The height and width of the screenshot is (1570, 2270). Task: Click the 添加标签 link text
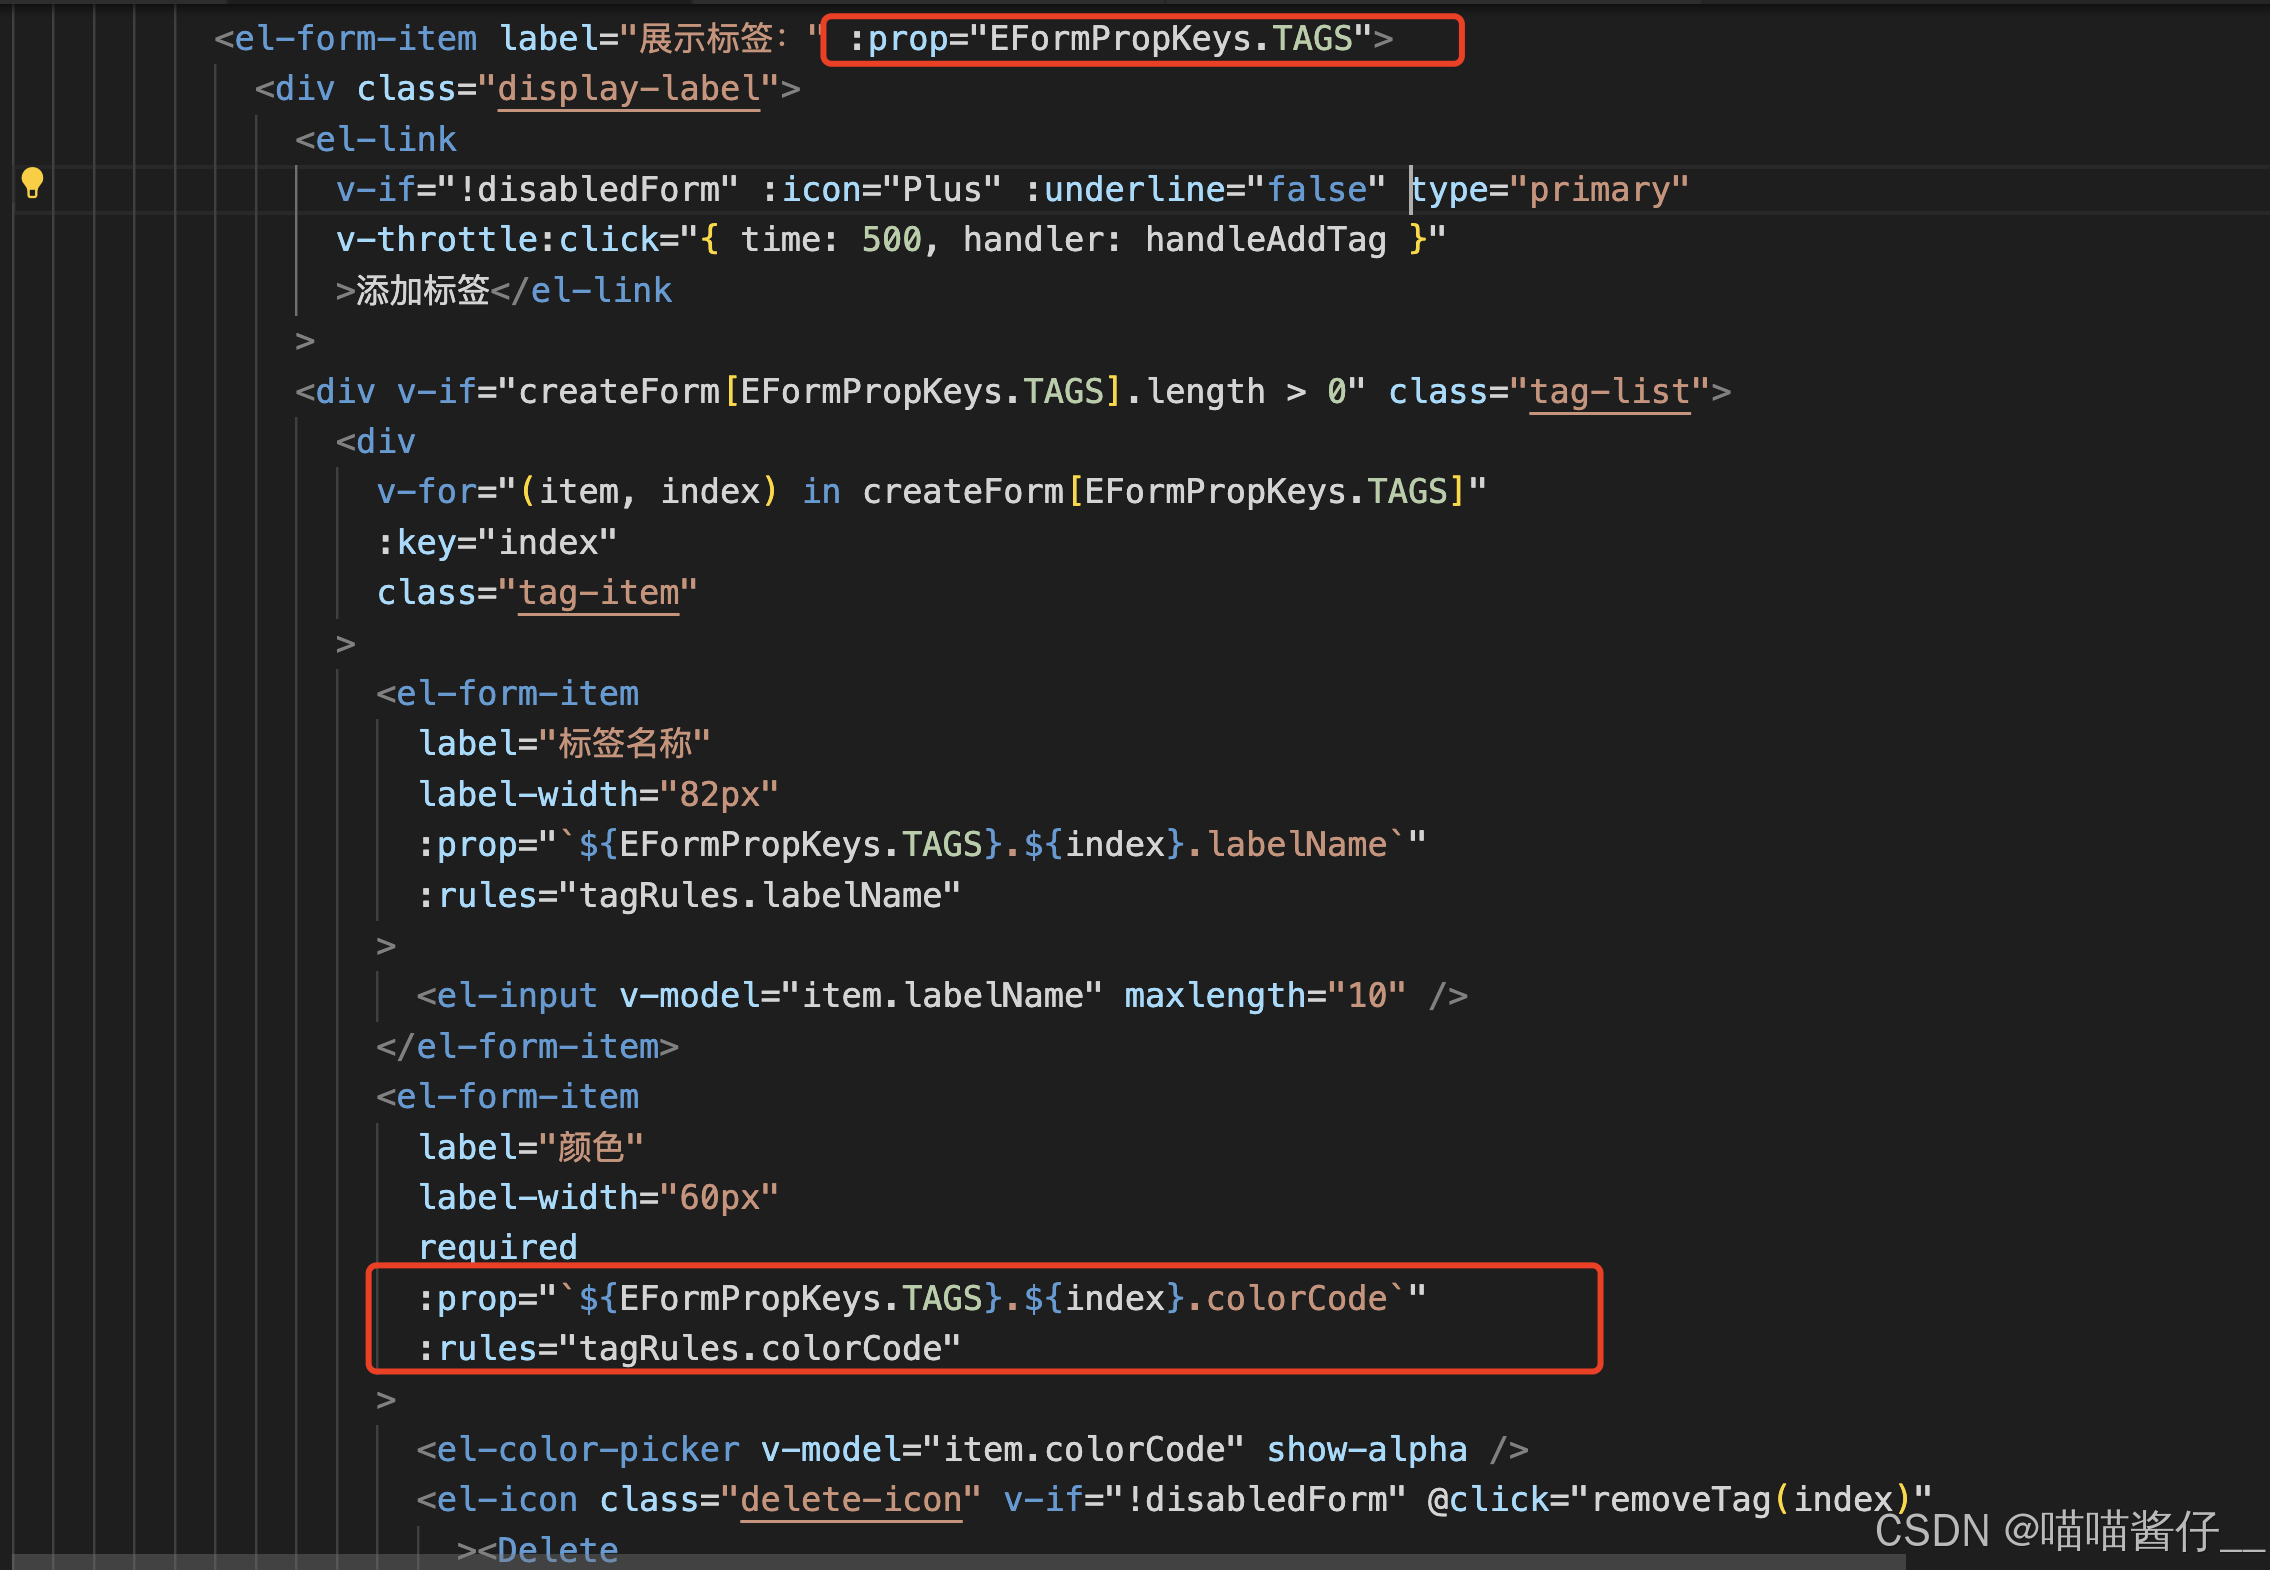coord(418,290)
